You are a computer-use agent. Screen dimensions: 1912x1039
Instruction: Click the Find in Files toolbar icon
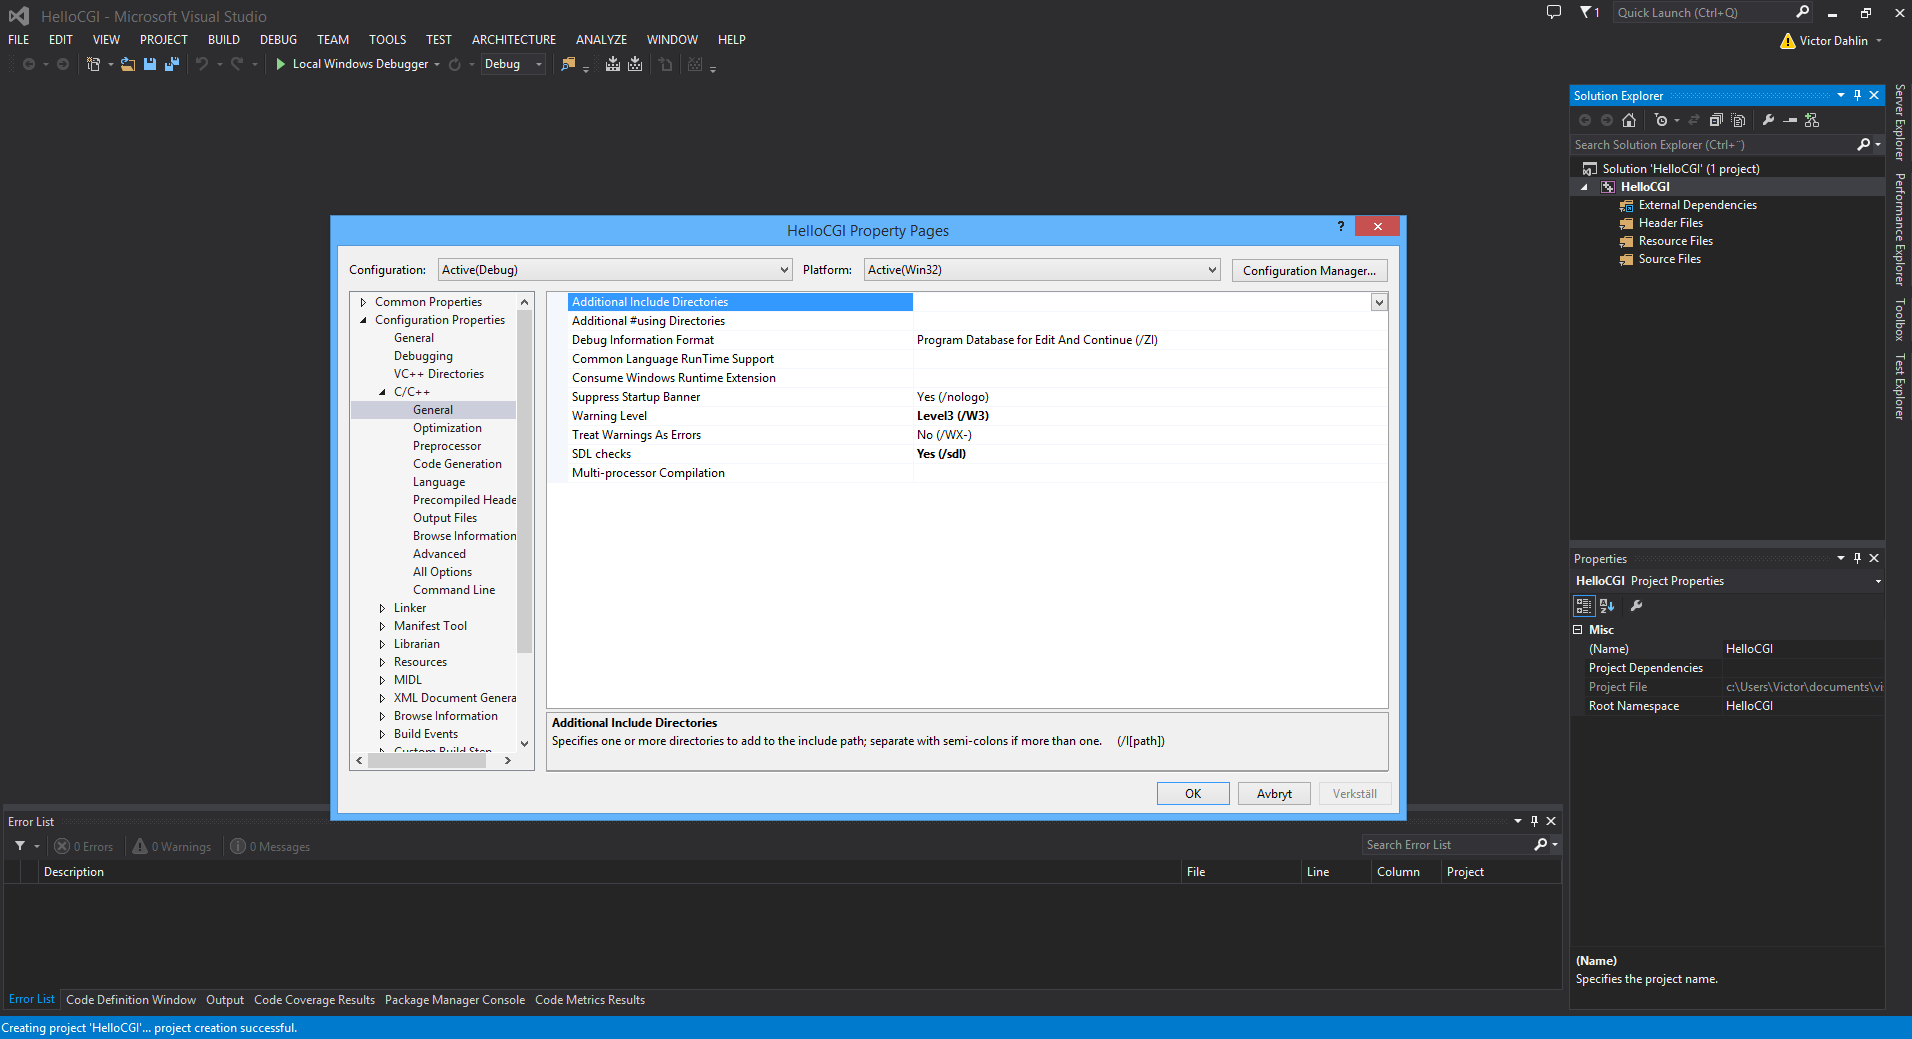pos(568,64)
